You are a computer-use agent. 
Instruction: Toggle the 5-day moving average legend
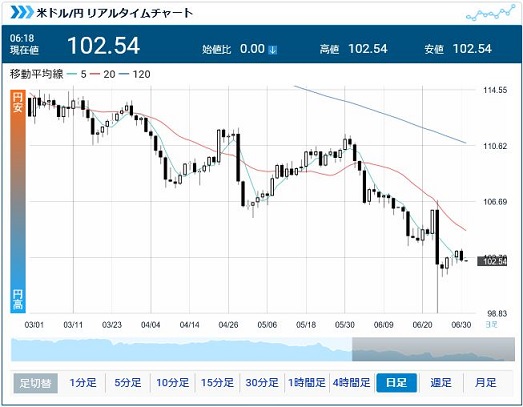77,74
